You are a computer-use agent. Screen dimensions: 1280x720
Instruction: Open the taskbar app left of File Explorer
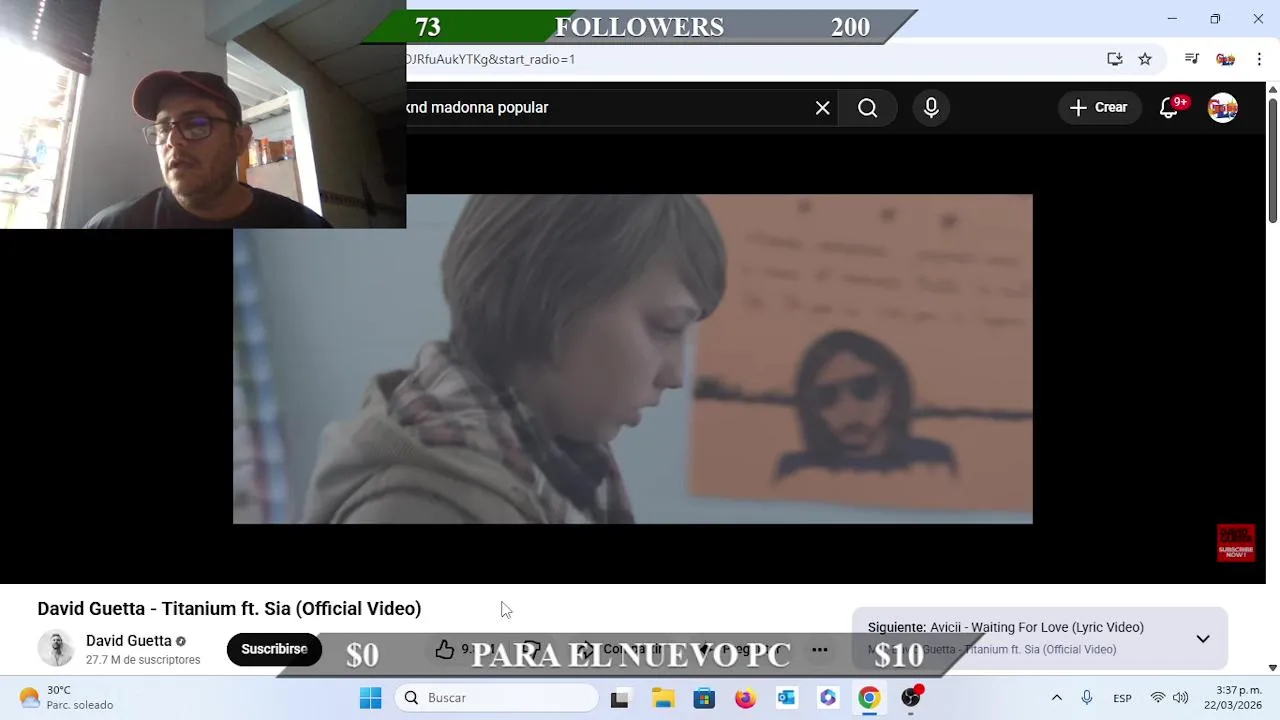[620, 698]
